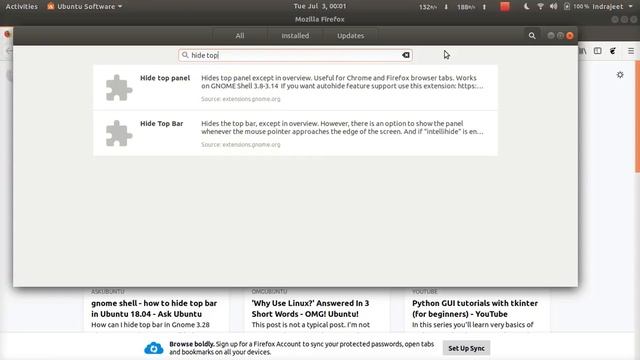The width and height of the screenshot is (640, 360).
Task: Click the Firefox page scrollbar
Action: [x=637, y=116]
